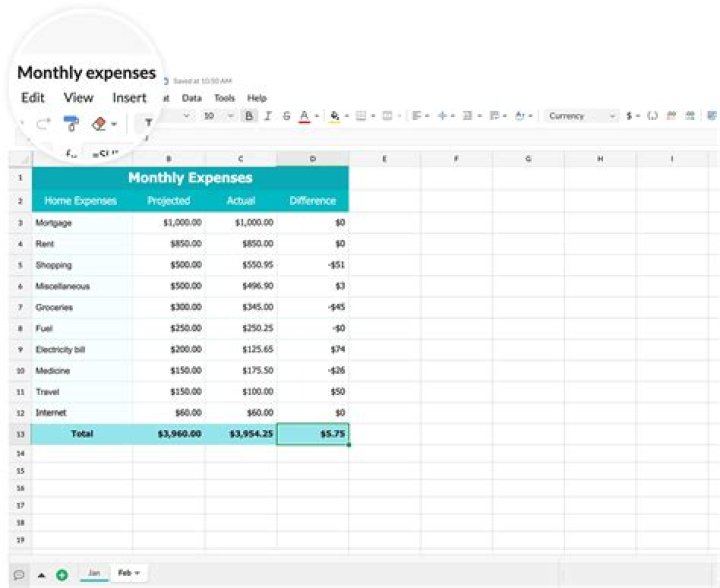
Task: Open the Edit menu
Action: coord(33,98)
